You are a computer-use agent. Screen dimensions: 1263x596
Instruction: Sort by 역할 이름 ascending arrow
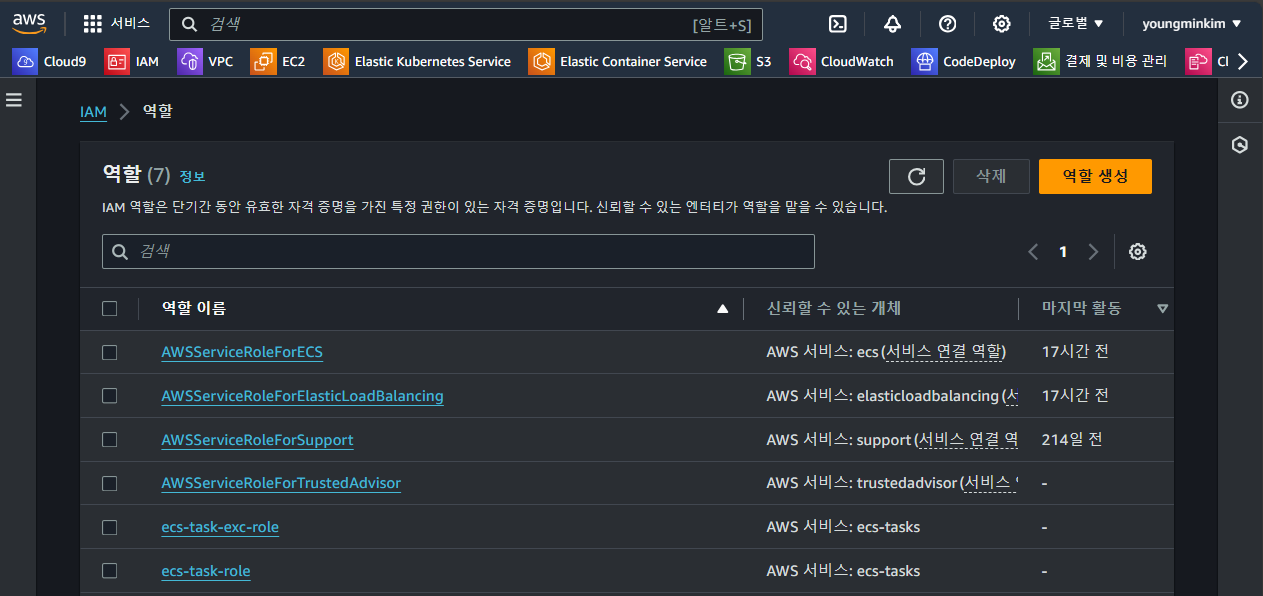[723, 309]
